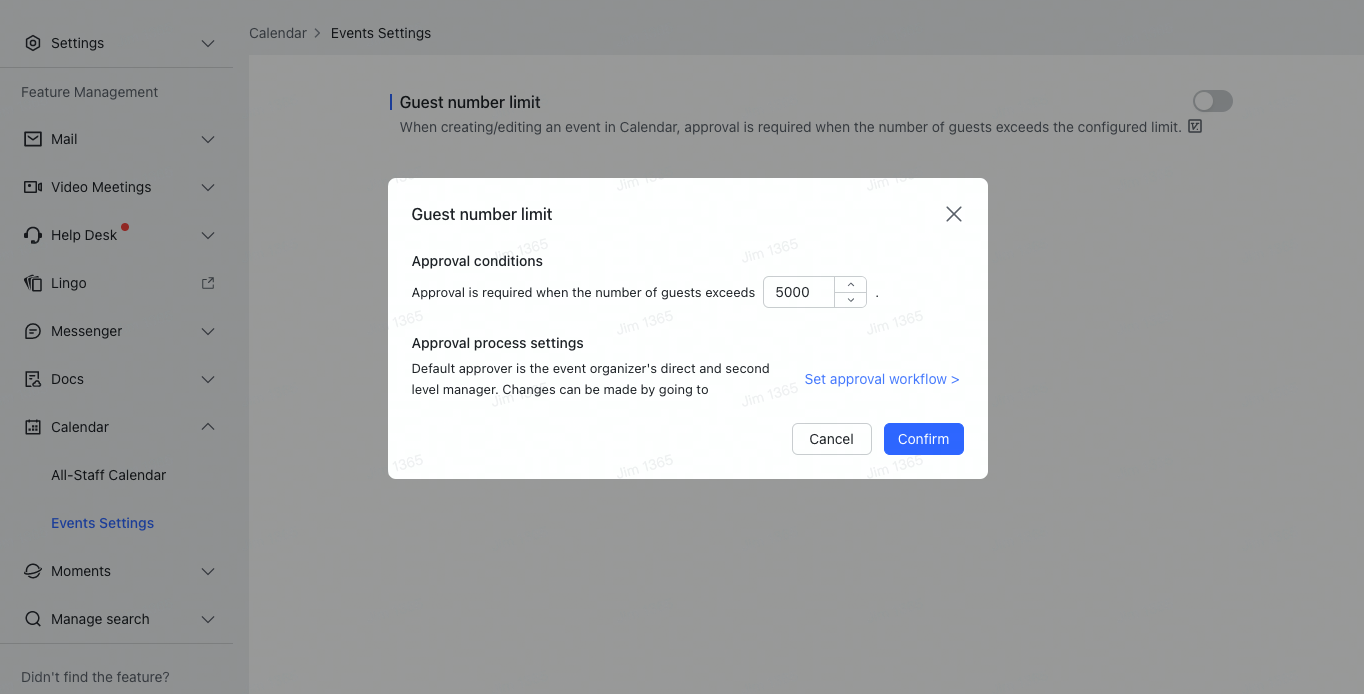1364x694 pixels.
Task: Click the Docs document icon
Action: click(32, 379)
